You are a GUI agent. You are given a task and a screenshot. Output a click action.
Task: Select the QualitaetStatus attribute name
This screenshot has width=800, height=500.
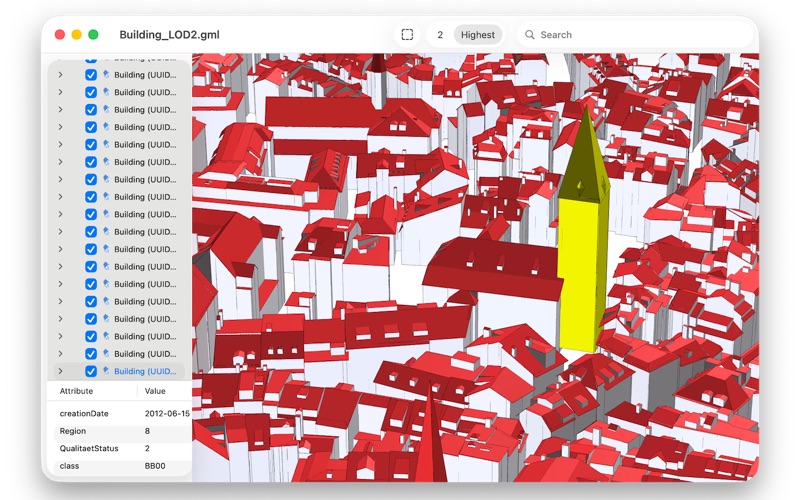89,448
